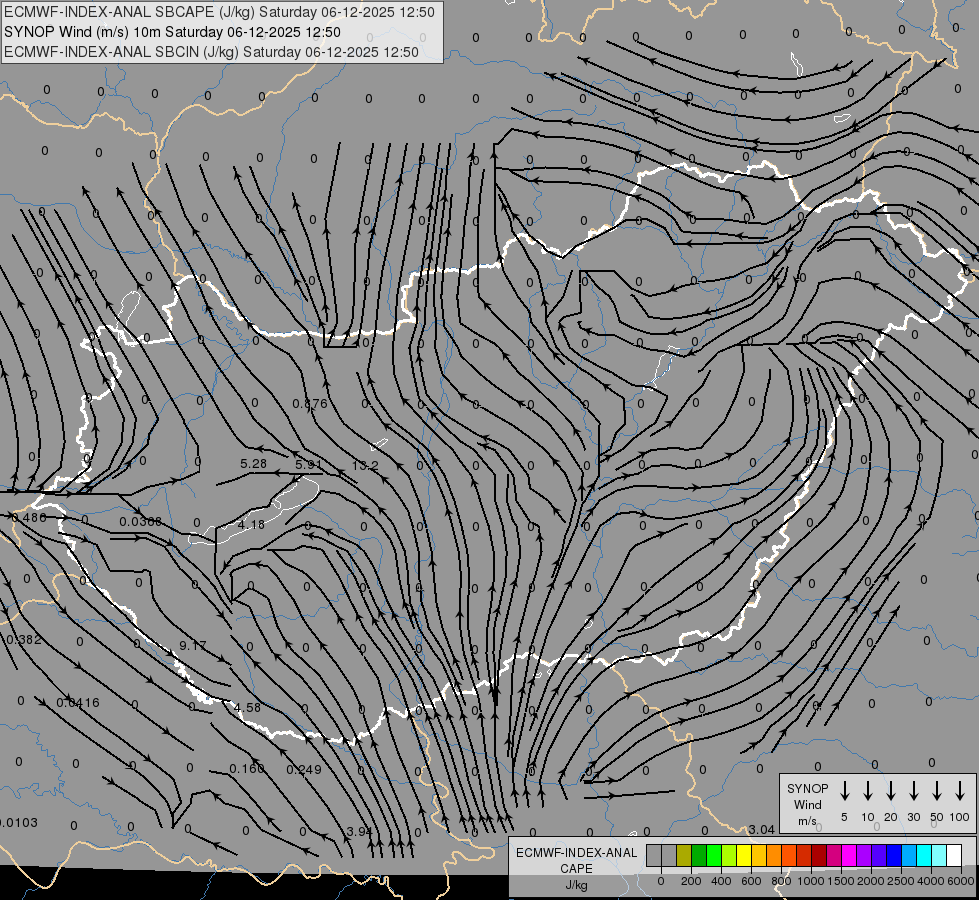
Task: Select the pure yellow CAPE legend swatch
Action: (x=744, y=855)
